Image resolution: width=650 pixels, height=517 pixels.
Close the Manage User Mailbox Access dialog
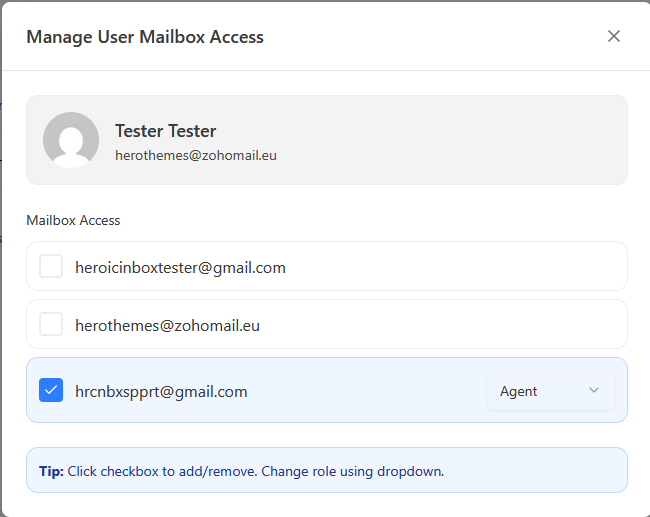pyautogui.click(x=614, y=36)
